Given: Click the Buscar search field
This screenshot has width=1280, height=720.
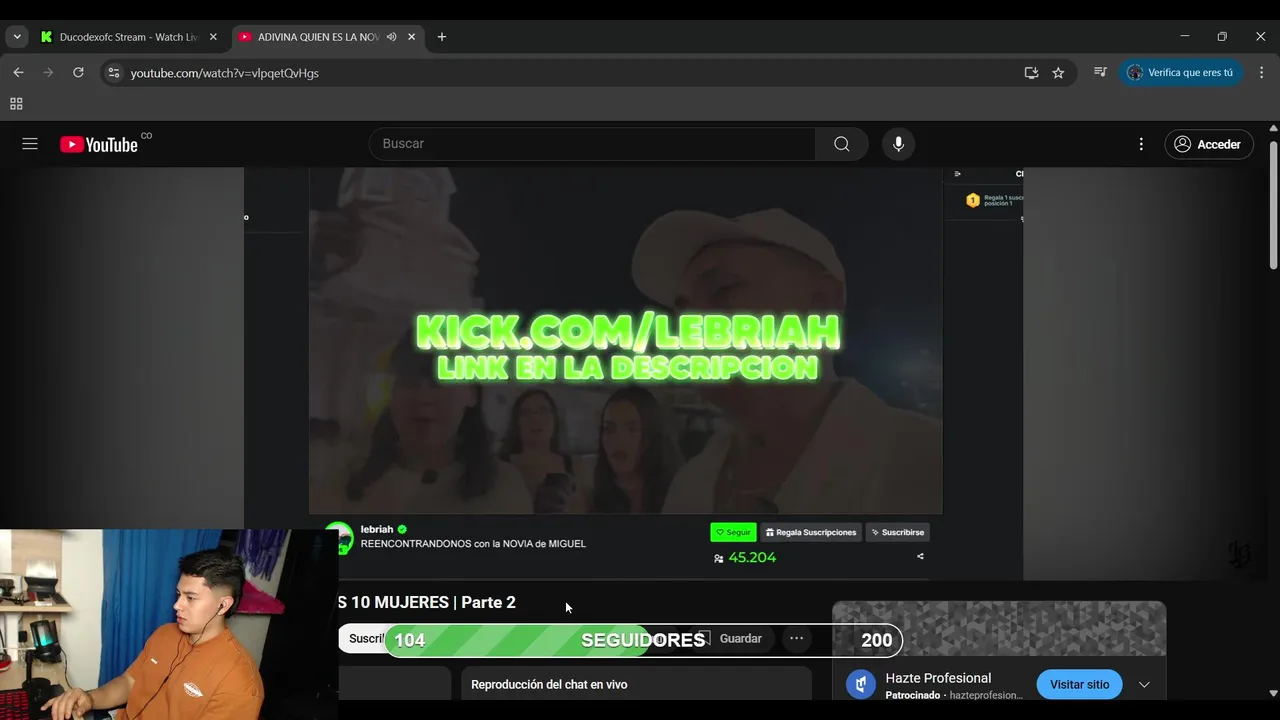Looking at the screenshot, I should 592,144.
